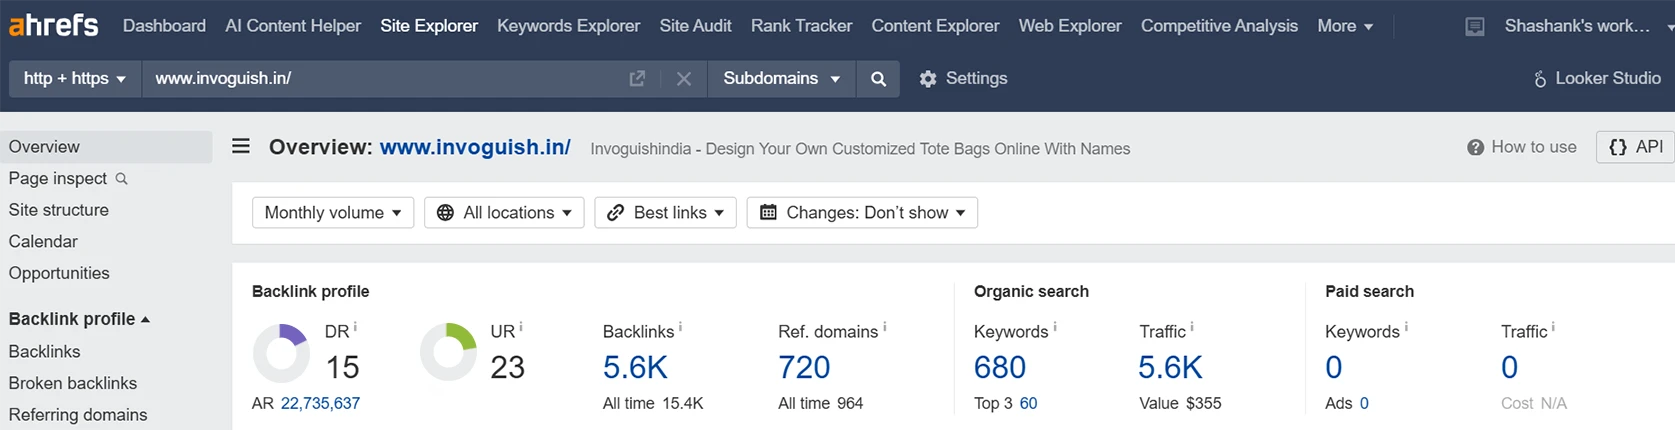Screen dimensions: 1675x430
Task: Click the Page inspect magnifier icon
Action: (122, 179)
